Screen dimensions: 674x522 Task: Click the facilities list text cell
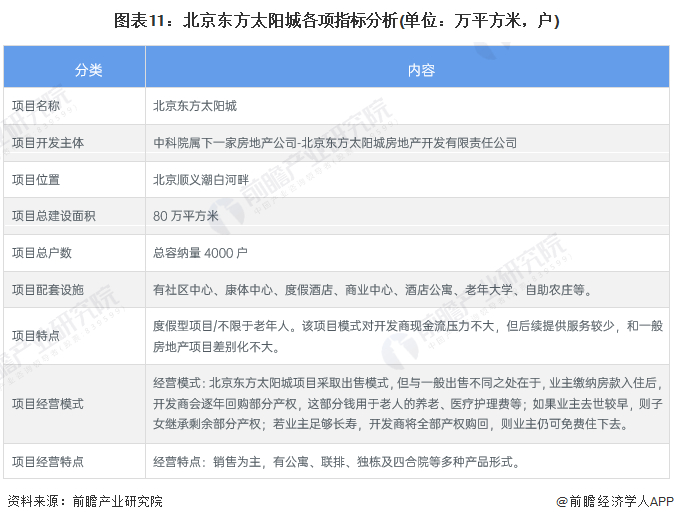[x=373, y=290]
